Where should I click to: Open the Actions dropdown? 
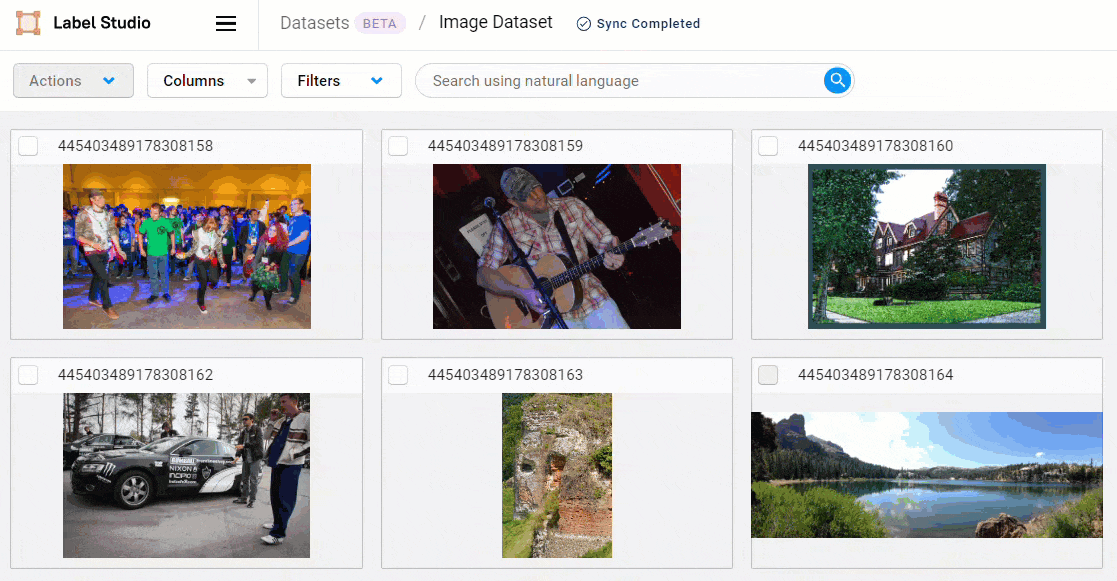(73, 80)
